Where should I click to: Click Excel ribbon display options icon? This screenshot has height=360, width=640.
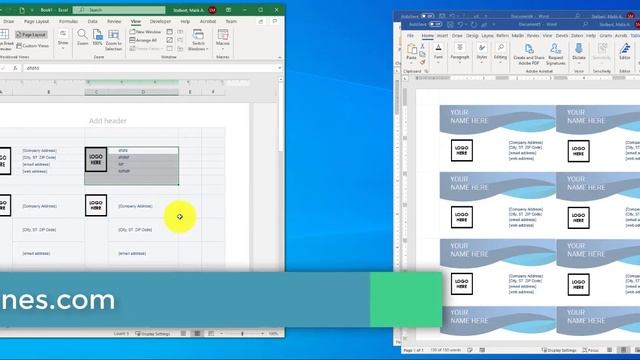point(229,10)
